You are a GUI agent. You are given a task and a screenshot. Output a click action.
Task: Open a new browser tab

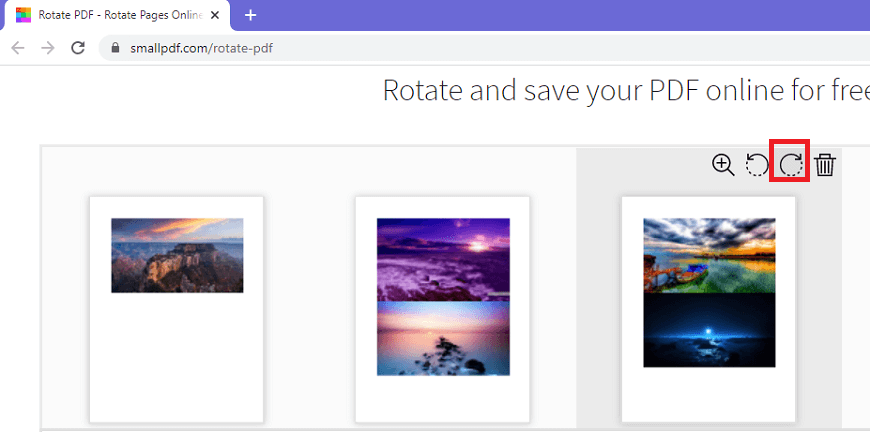pyautogui.click(x=250, y=16)
